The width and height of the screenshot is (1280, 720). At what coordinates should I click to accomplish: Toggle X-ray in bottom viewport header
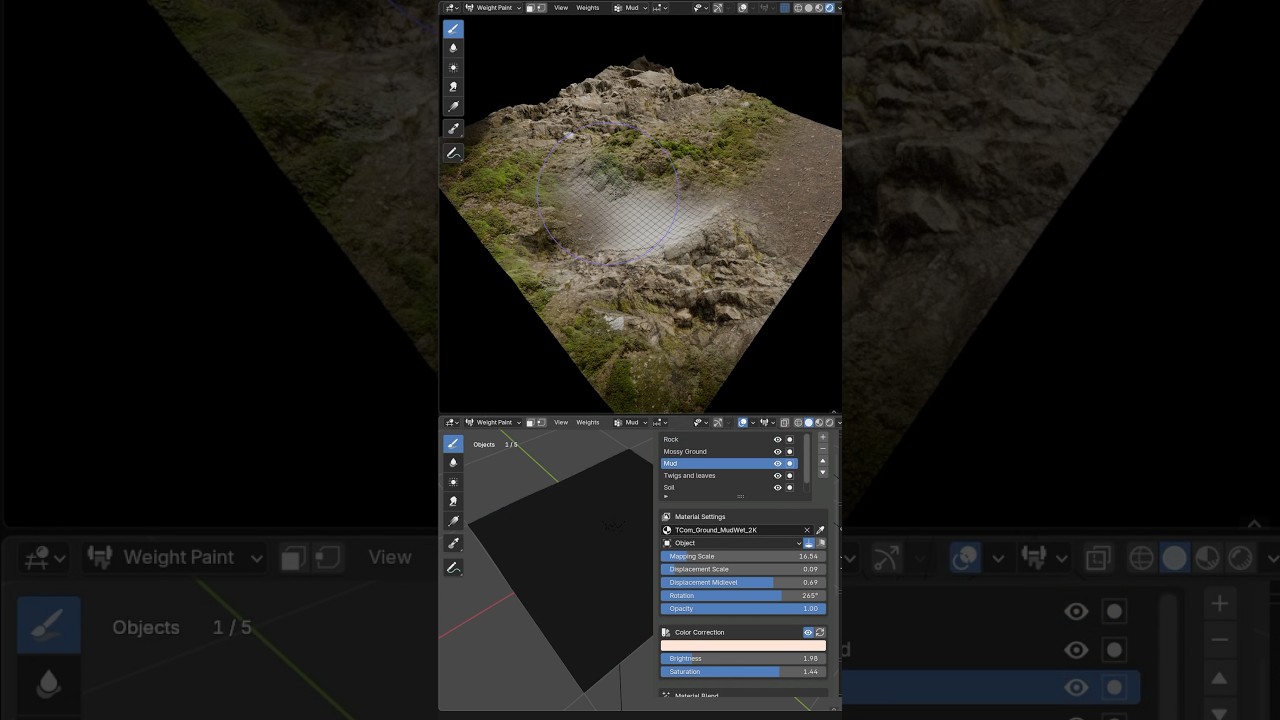pyautogui.click(x=784, y=422)
